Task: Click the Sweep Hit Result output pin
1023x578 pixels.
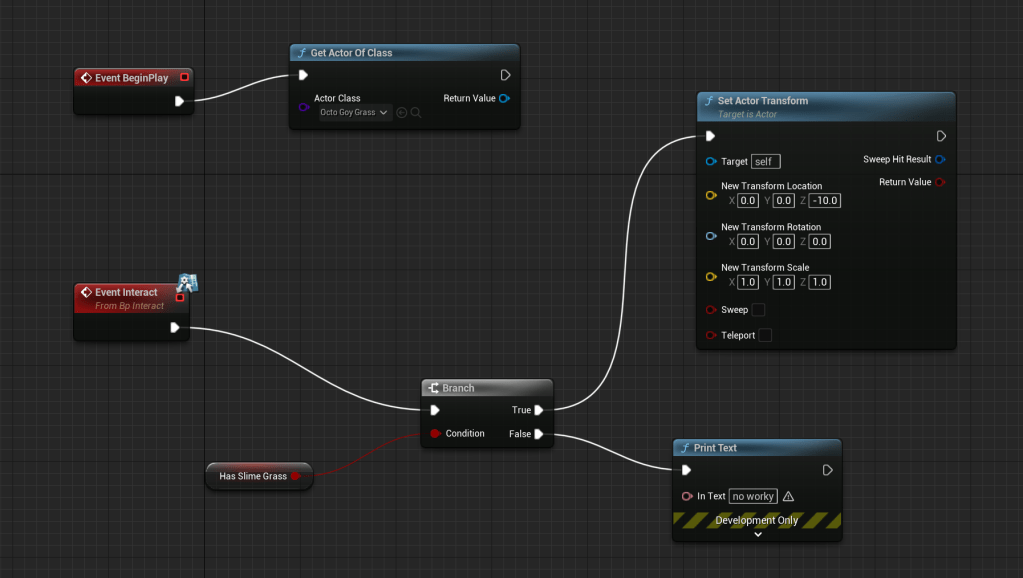Action: pos(940,160)
